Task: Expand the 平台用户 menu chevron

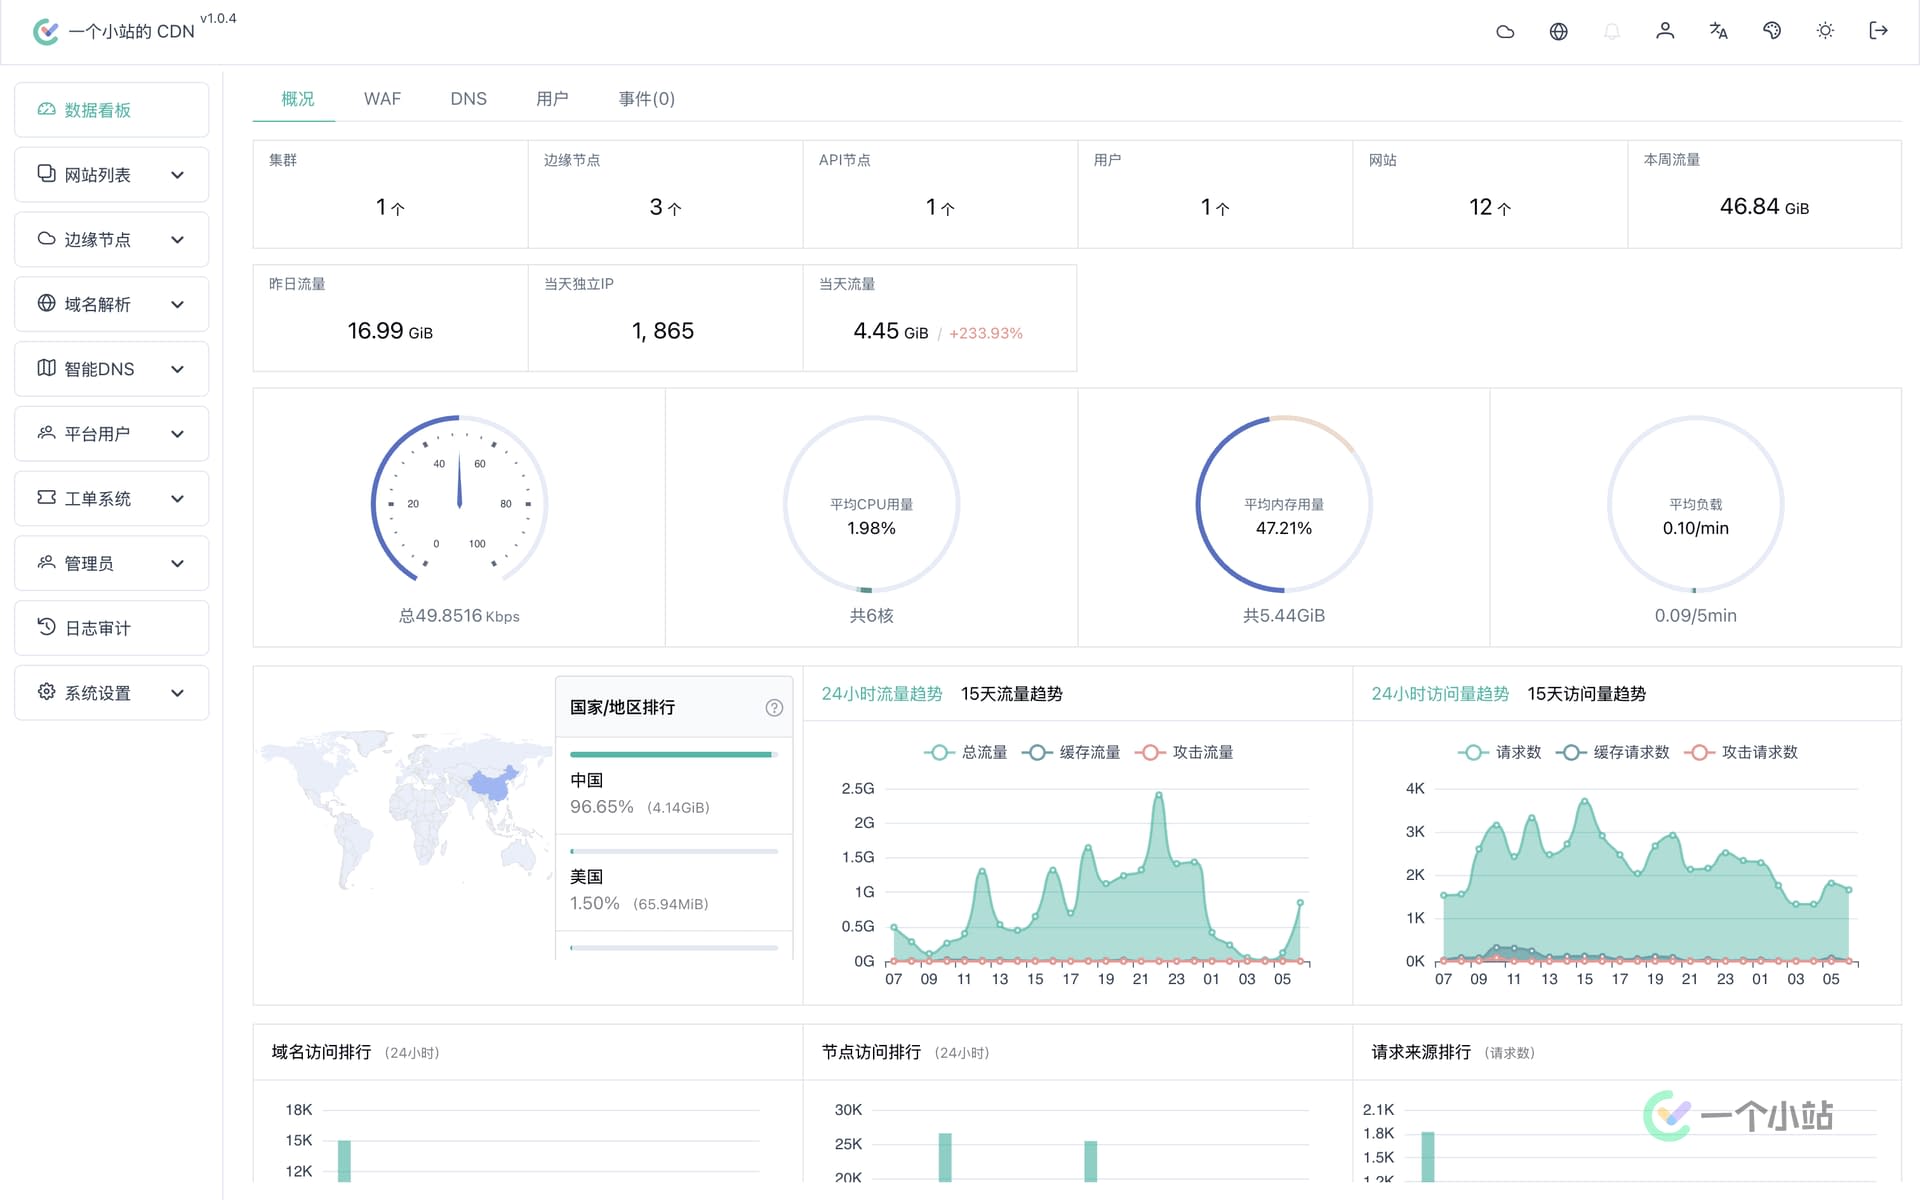Action: tap(177, 434)
